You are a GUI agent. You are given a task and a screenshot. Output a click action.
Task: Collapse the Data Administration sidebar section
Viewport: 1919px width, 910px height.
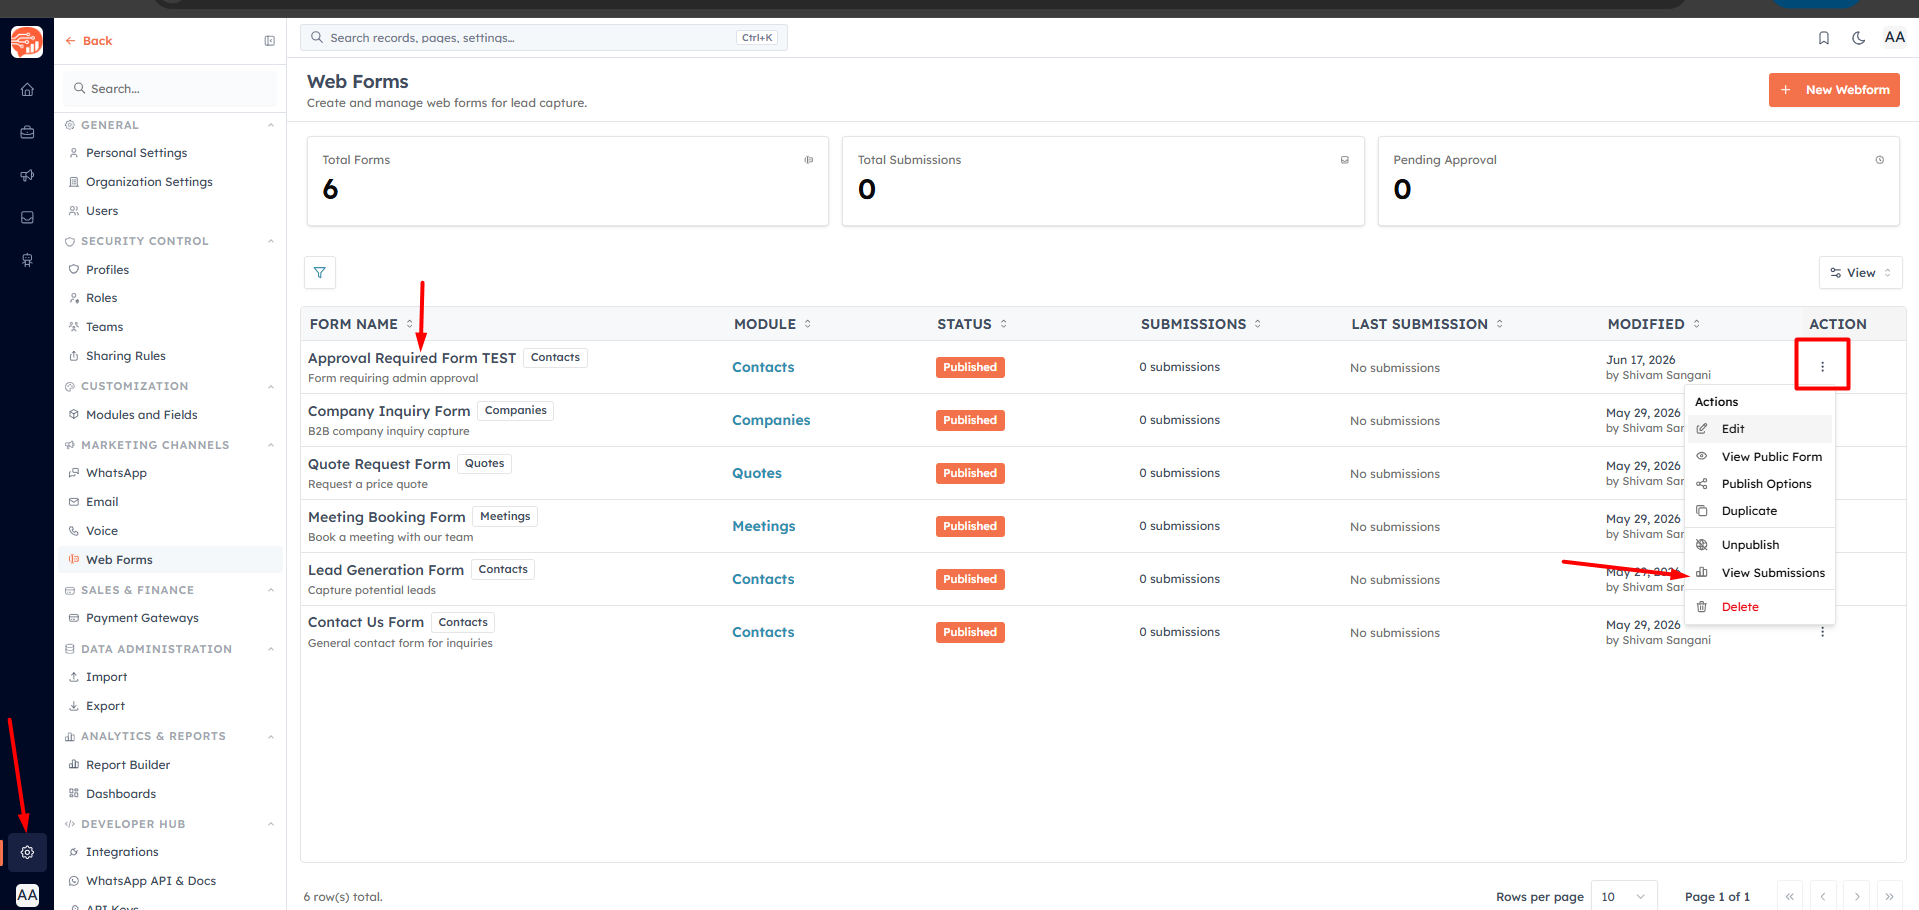(271, 649)
